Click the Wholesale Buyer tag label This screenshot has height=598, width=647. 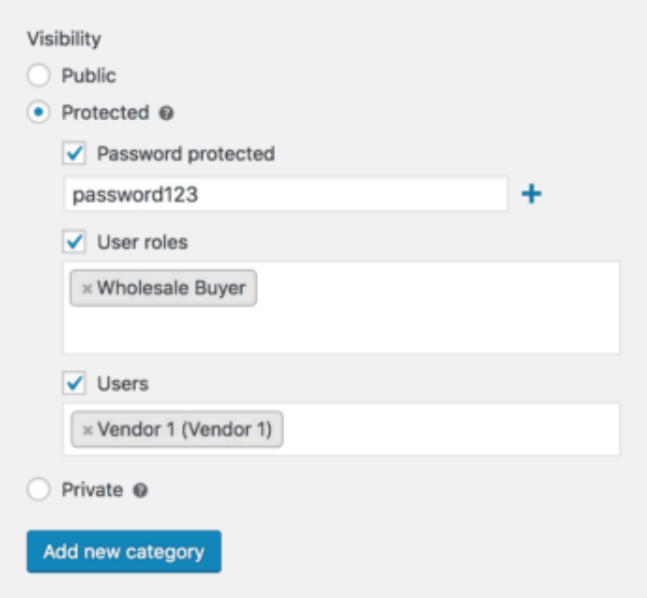[x=171, y=289]
